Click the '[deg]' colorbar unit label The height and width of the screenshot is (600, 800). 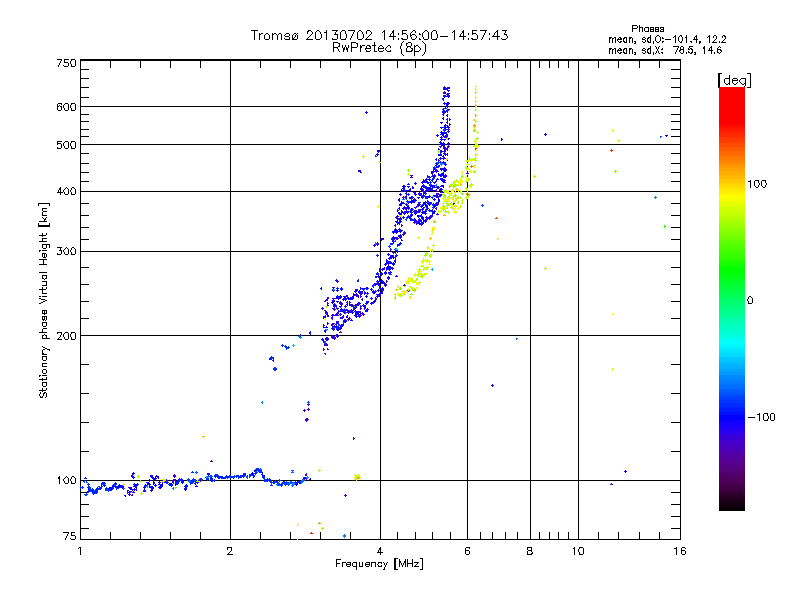pos(734,80)
